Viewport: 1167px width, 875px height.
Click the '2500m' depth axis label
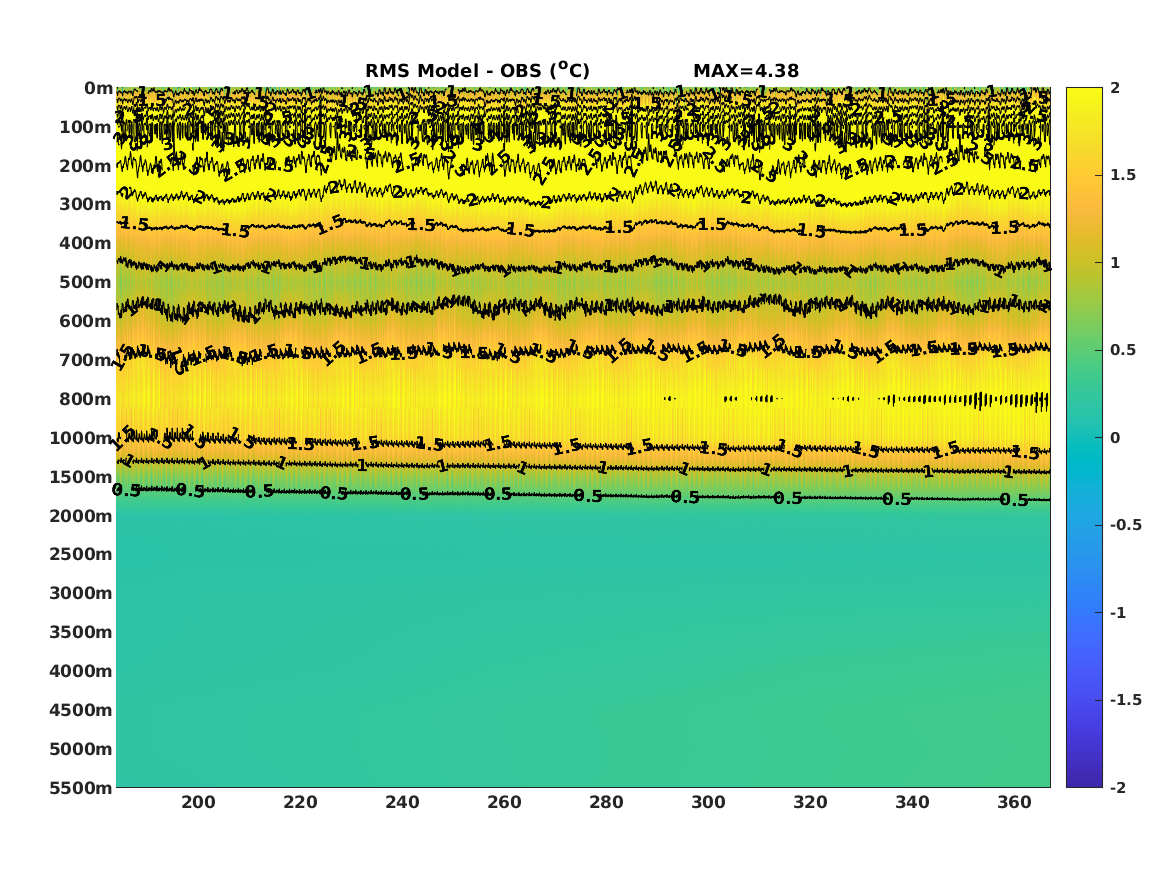(x=81, y=554)
